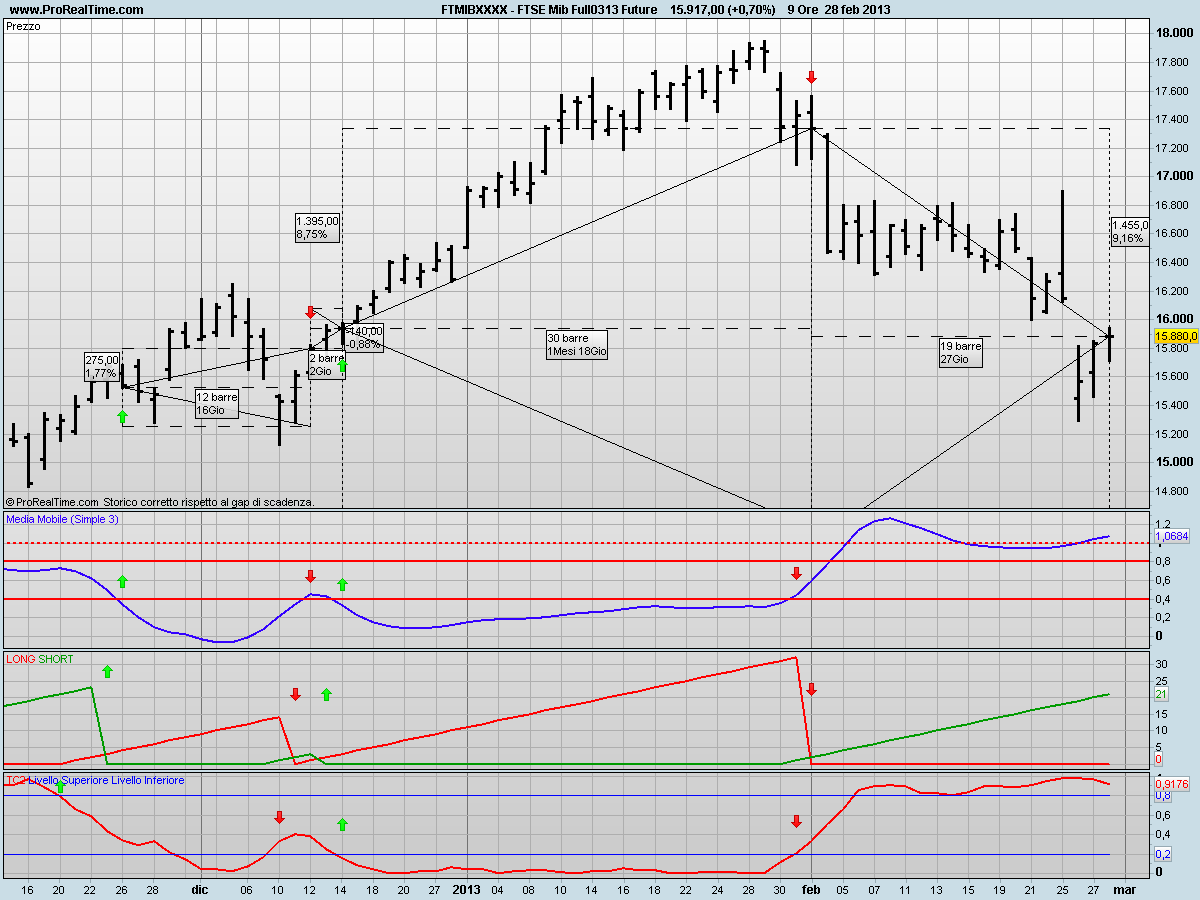The height and width of the screenshot is (900, 1200).
Task: Click the green arrow over TC2 indicator title
Action: click(x=60, y=787)
